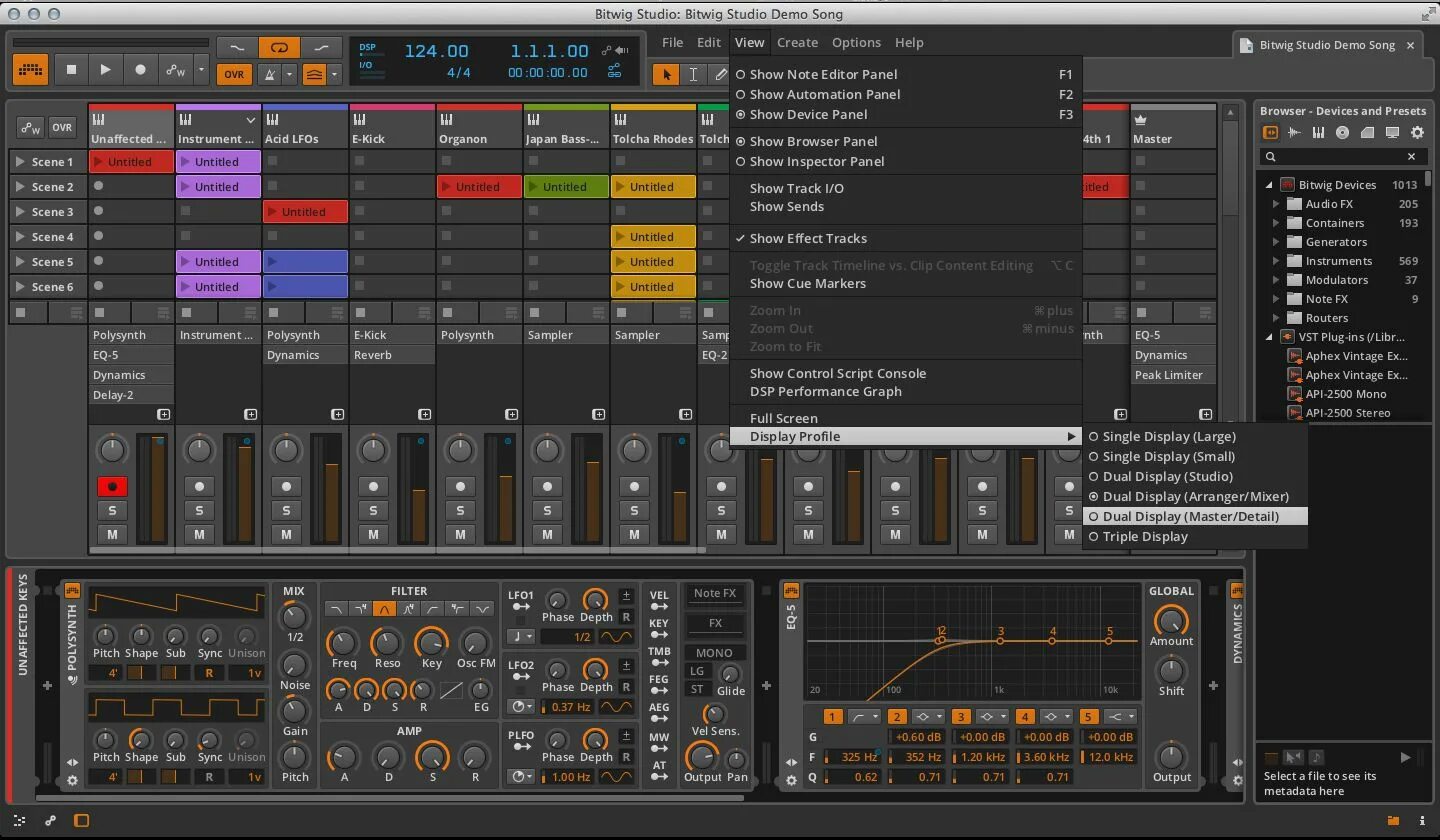
Task: Expand the Containers folder
Action: click(x=1276, y=222)
